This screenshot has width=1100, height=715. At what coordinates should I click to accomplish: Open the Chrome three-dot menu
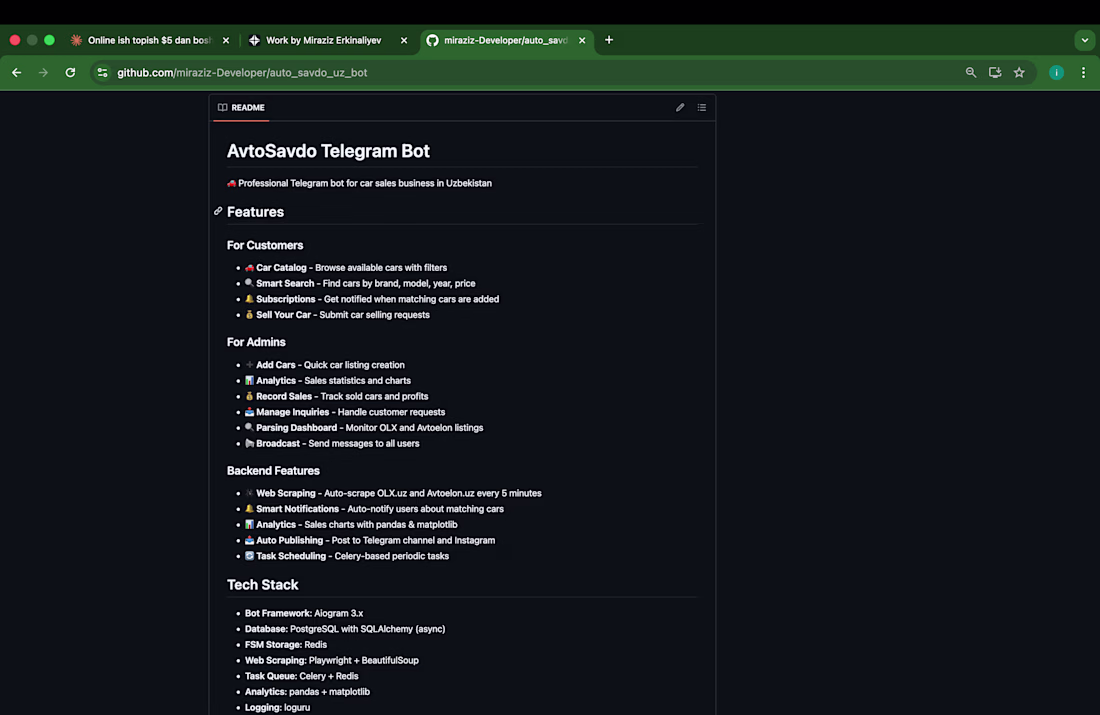coord(1083,72)
